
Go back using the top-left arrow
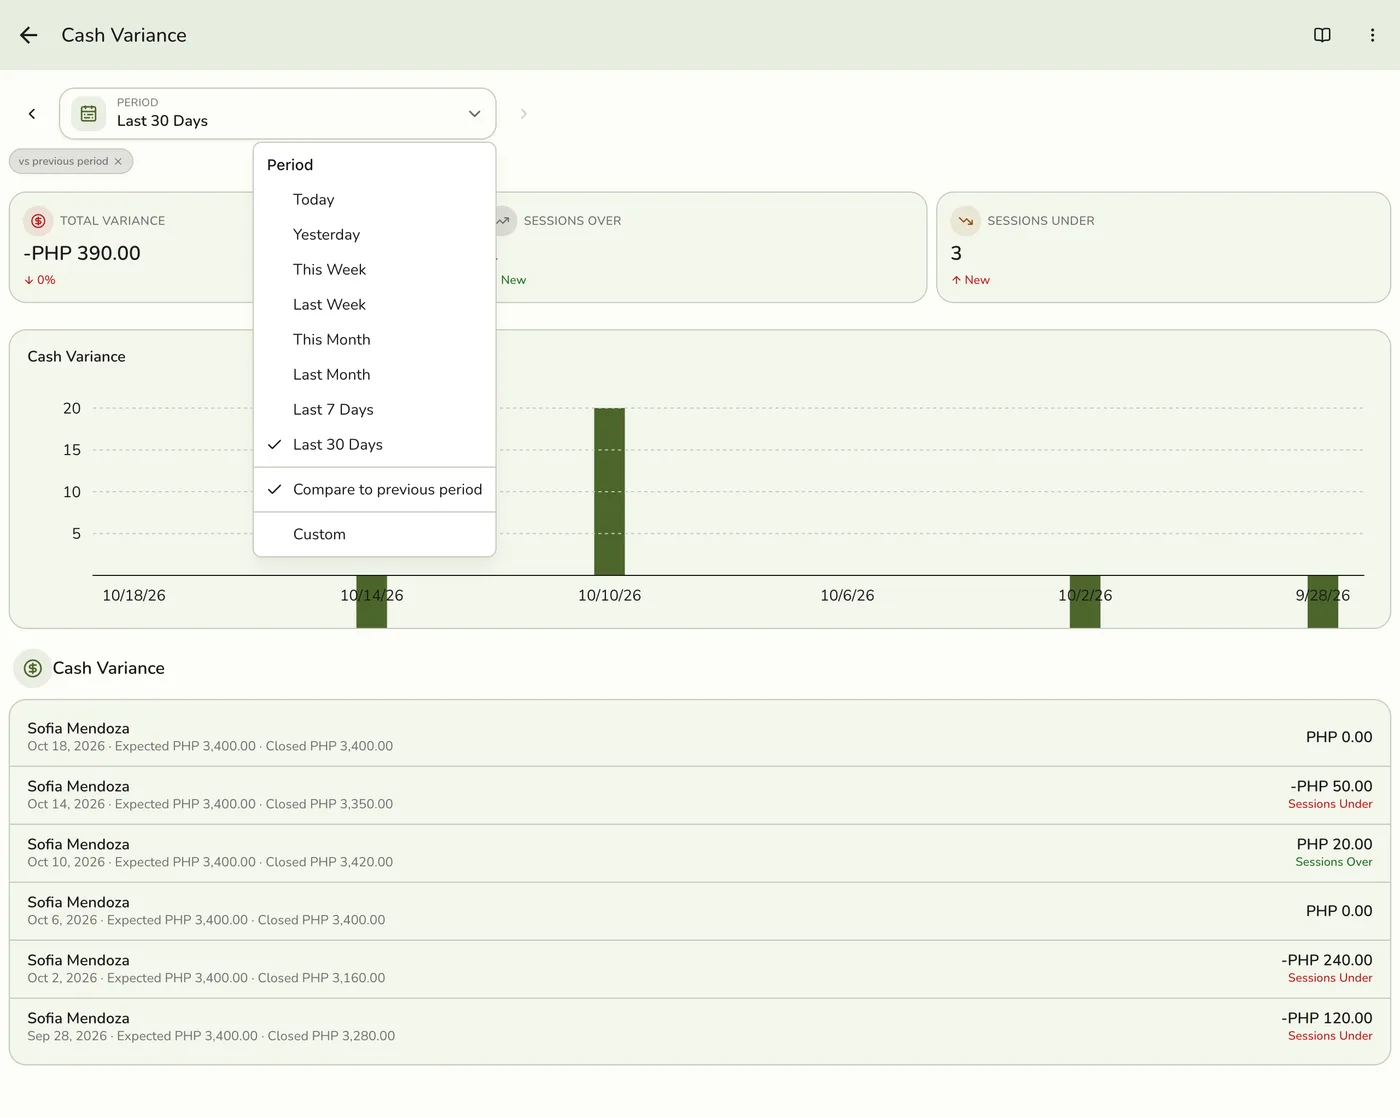pyautogui.click(x=29, y=35)
